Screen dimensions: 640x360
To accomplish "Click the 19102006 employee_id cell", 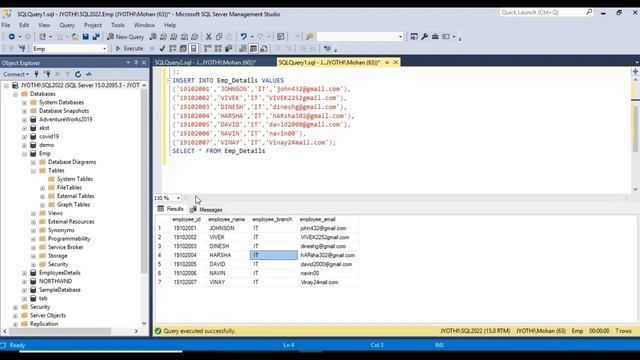I will click(188, 273).
